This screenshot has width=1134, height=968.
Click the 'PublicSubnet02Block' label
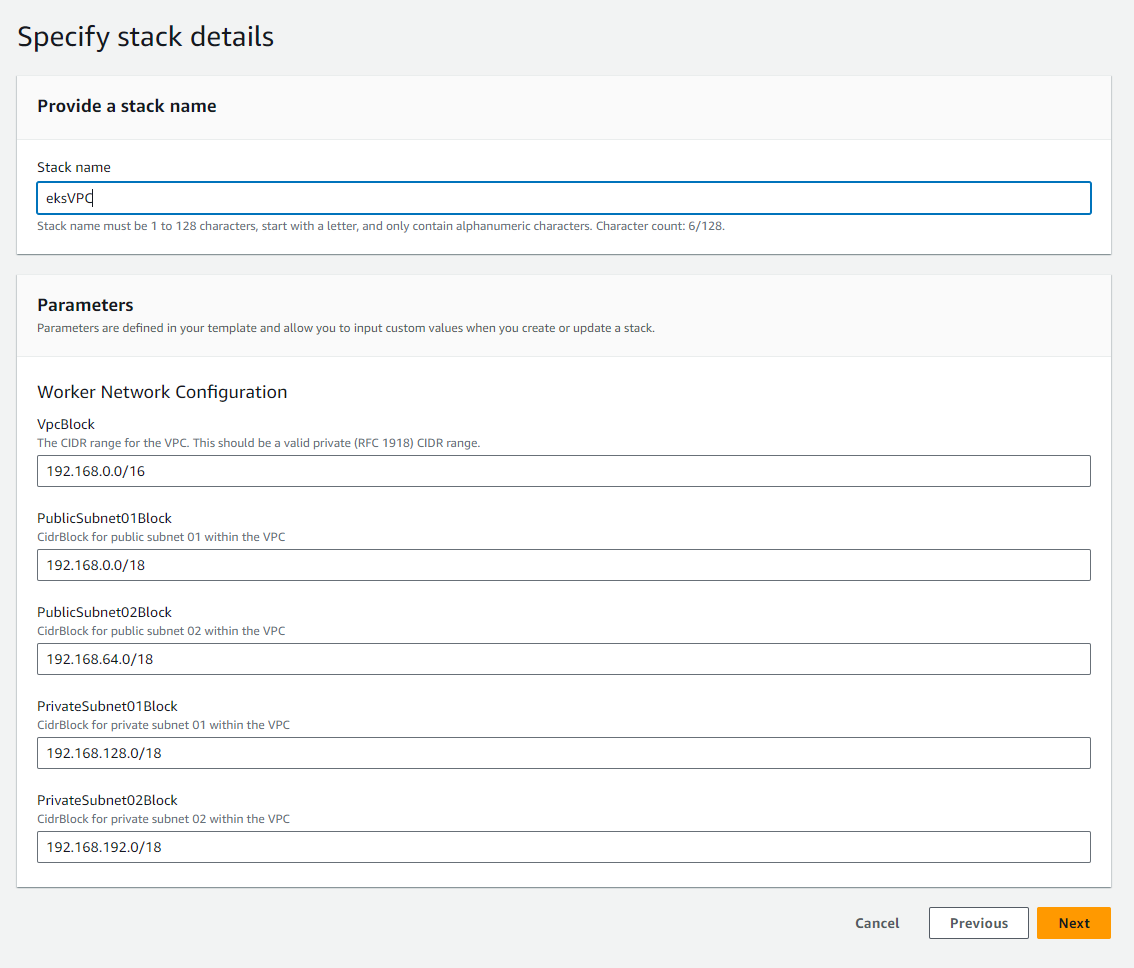104,612
